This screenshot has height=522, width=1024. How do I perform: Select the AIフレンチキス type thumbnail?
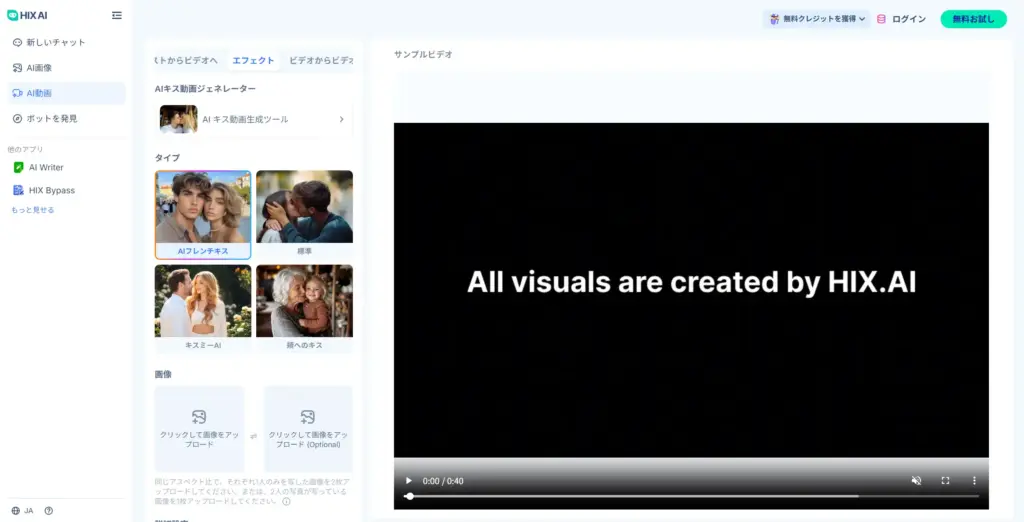pyautogui.click(x=203, y=215)
